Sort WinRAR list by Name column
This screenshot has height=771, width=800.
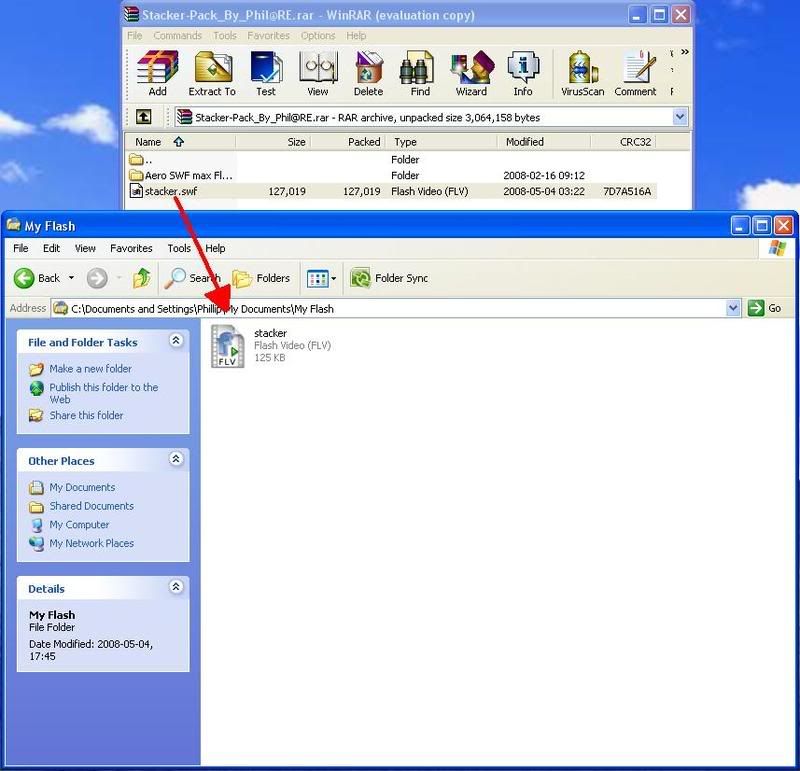[180, 142]
